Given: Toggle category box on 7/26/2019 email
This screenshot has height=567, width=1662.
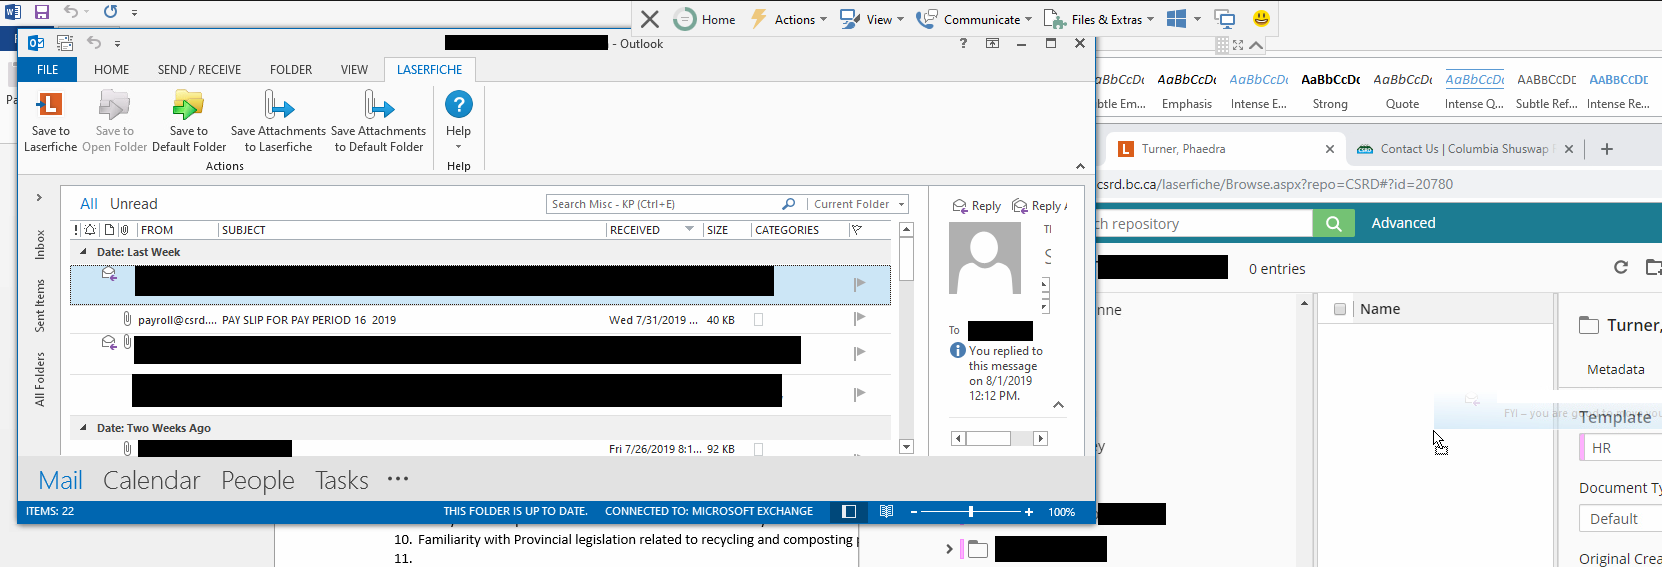Looking at the screenshot, I should [x=758, y=449].
